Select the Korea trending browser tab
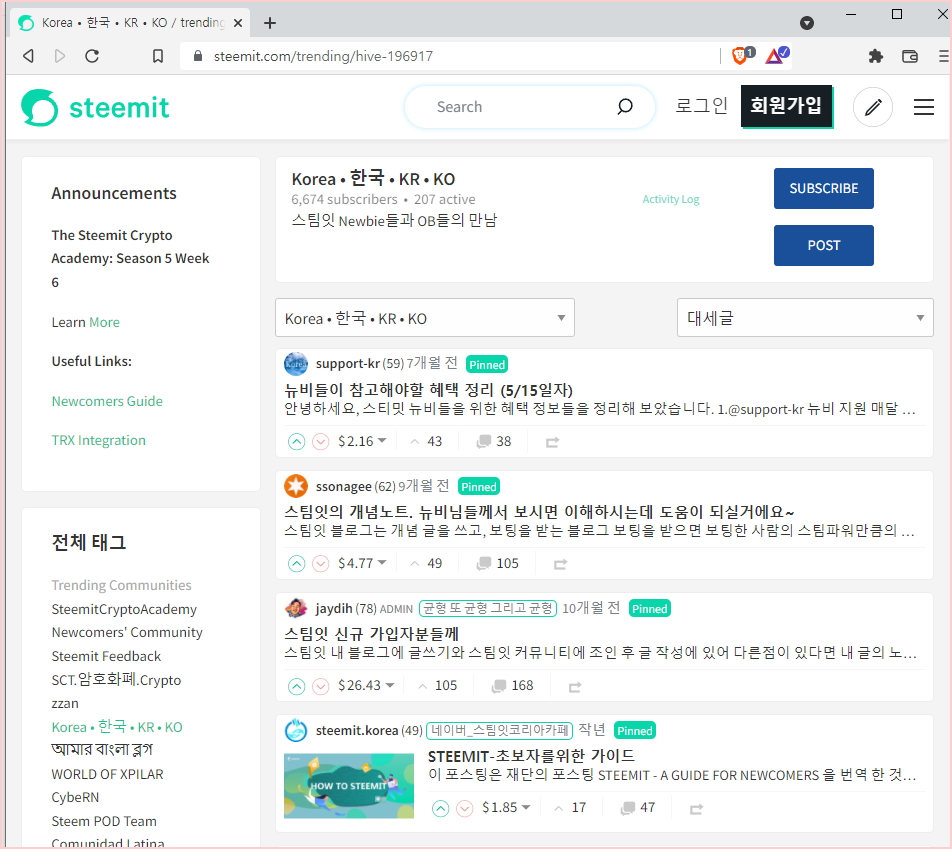The width and height of the screenshot is (952, 849). [x=131, y=23]
